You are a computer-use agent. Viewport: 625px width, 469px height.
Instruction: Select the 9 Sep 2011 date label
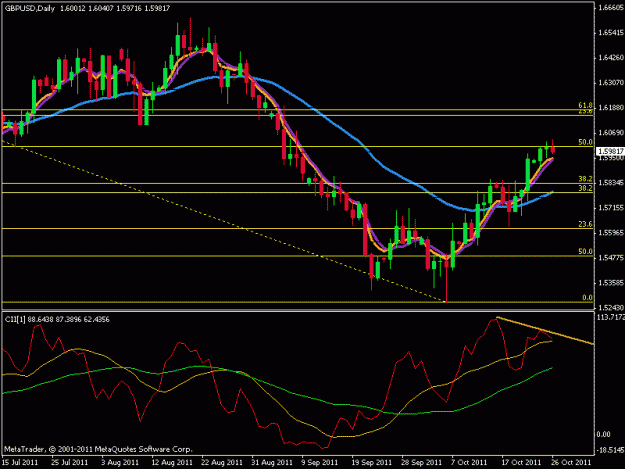[x=320, y=462]
